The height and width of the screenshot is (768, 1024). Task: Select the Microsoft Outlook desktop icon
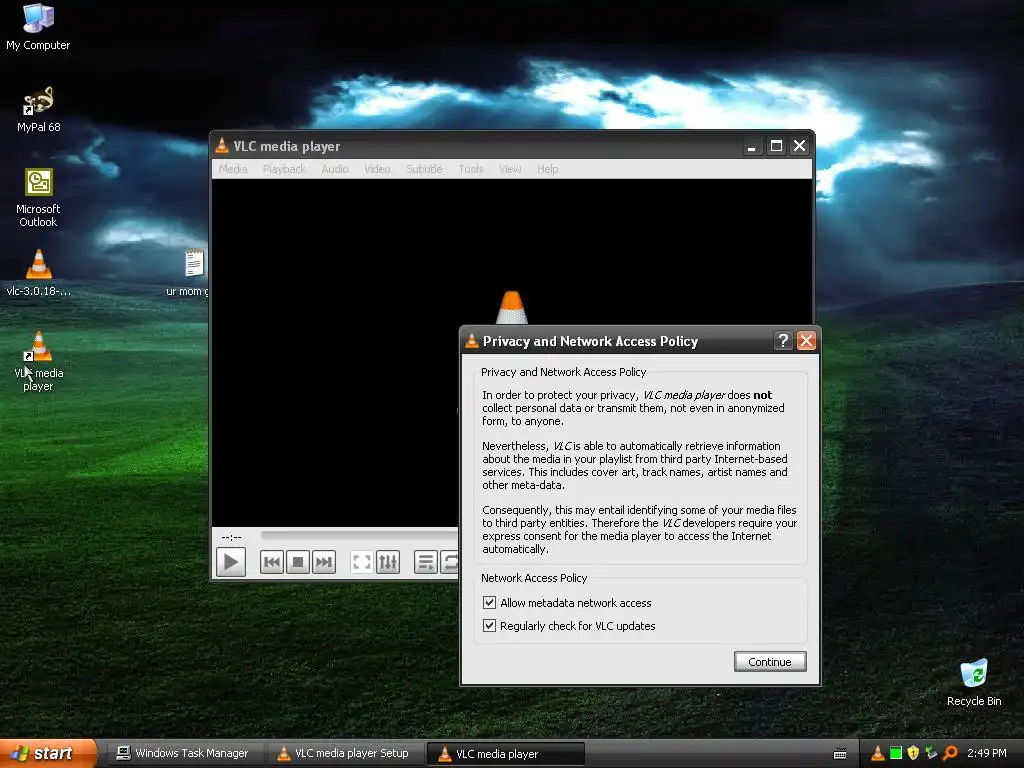coord(39,198)
